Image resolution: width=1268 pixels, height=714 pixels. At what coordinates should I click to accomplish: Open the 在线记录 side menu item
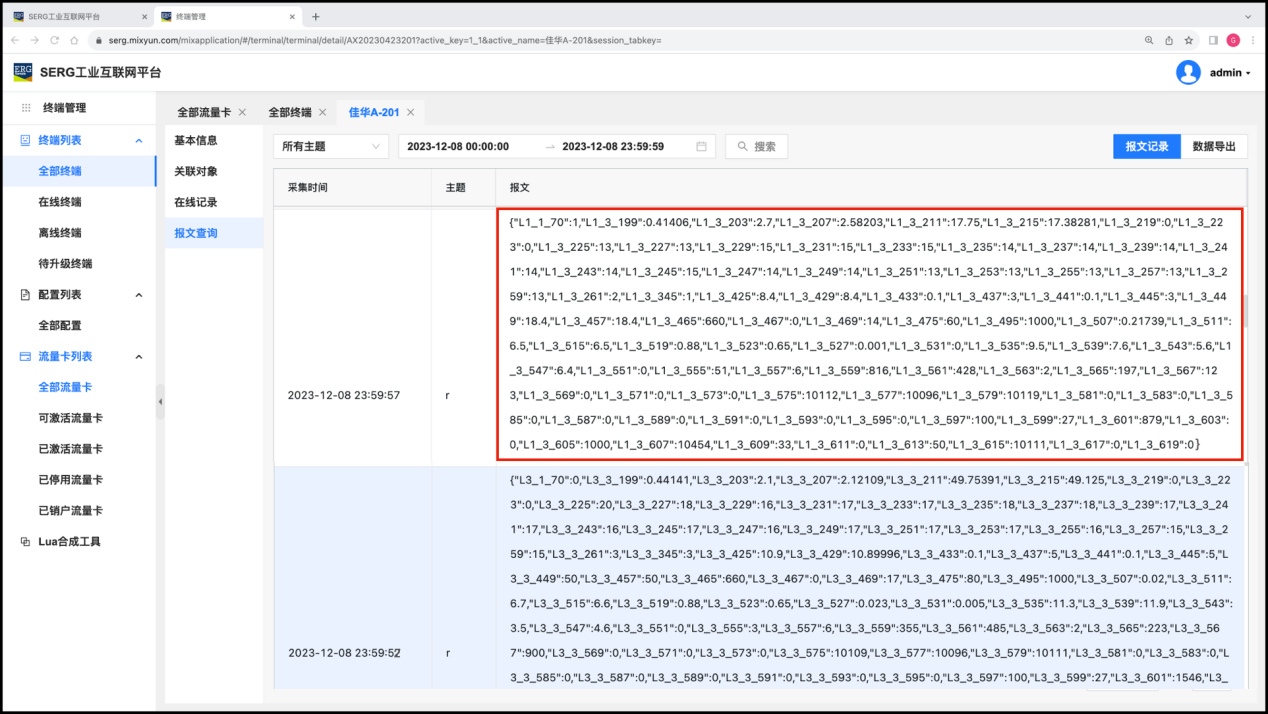(x=196, y=202)
